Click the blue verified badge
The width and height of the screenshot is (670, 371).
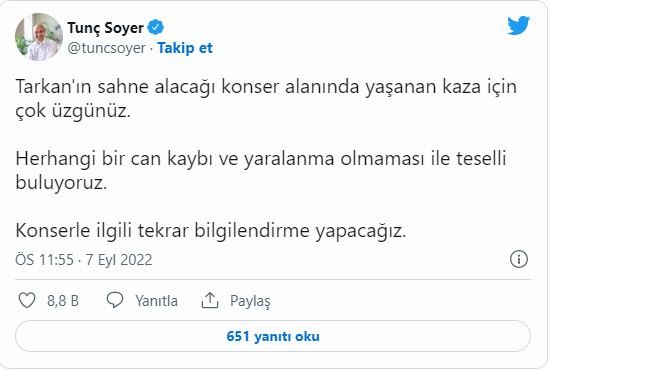(156, 27)
